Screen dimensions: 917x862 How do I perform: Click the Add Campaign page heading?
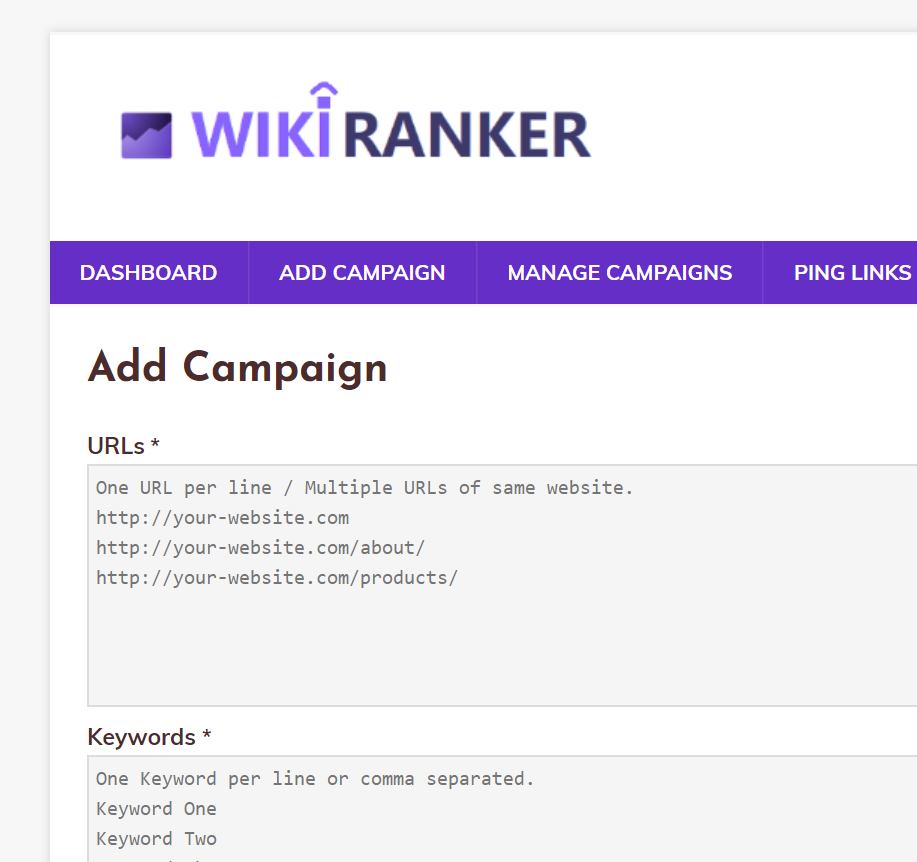point(237,367)
